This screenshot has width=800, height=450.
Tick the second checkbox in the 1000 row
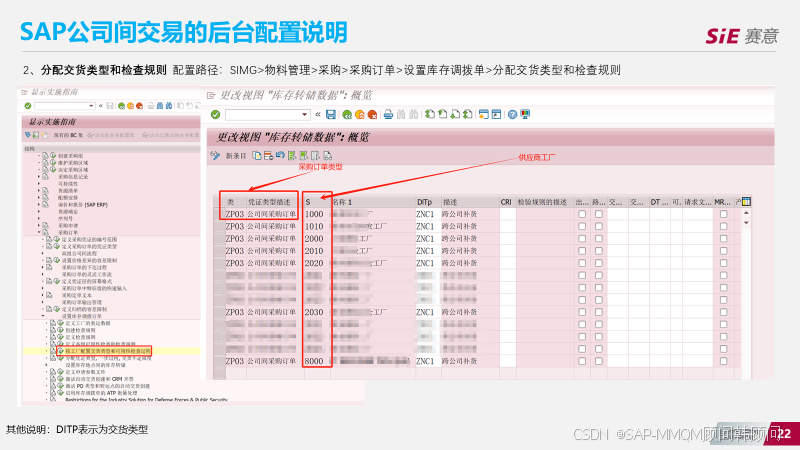click(x=598, y=214)
